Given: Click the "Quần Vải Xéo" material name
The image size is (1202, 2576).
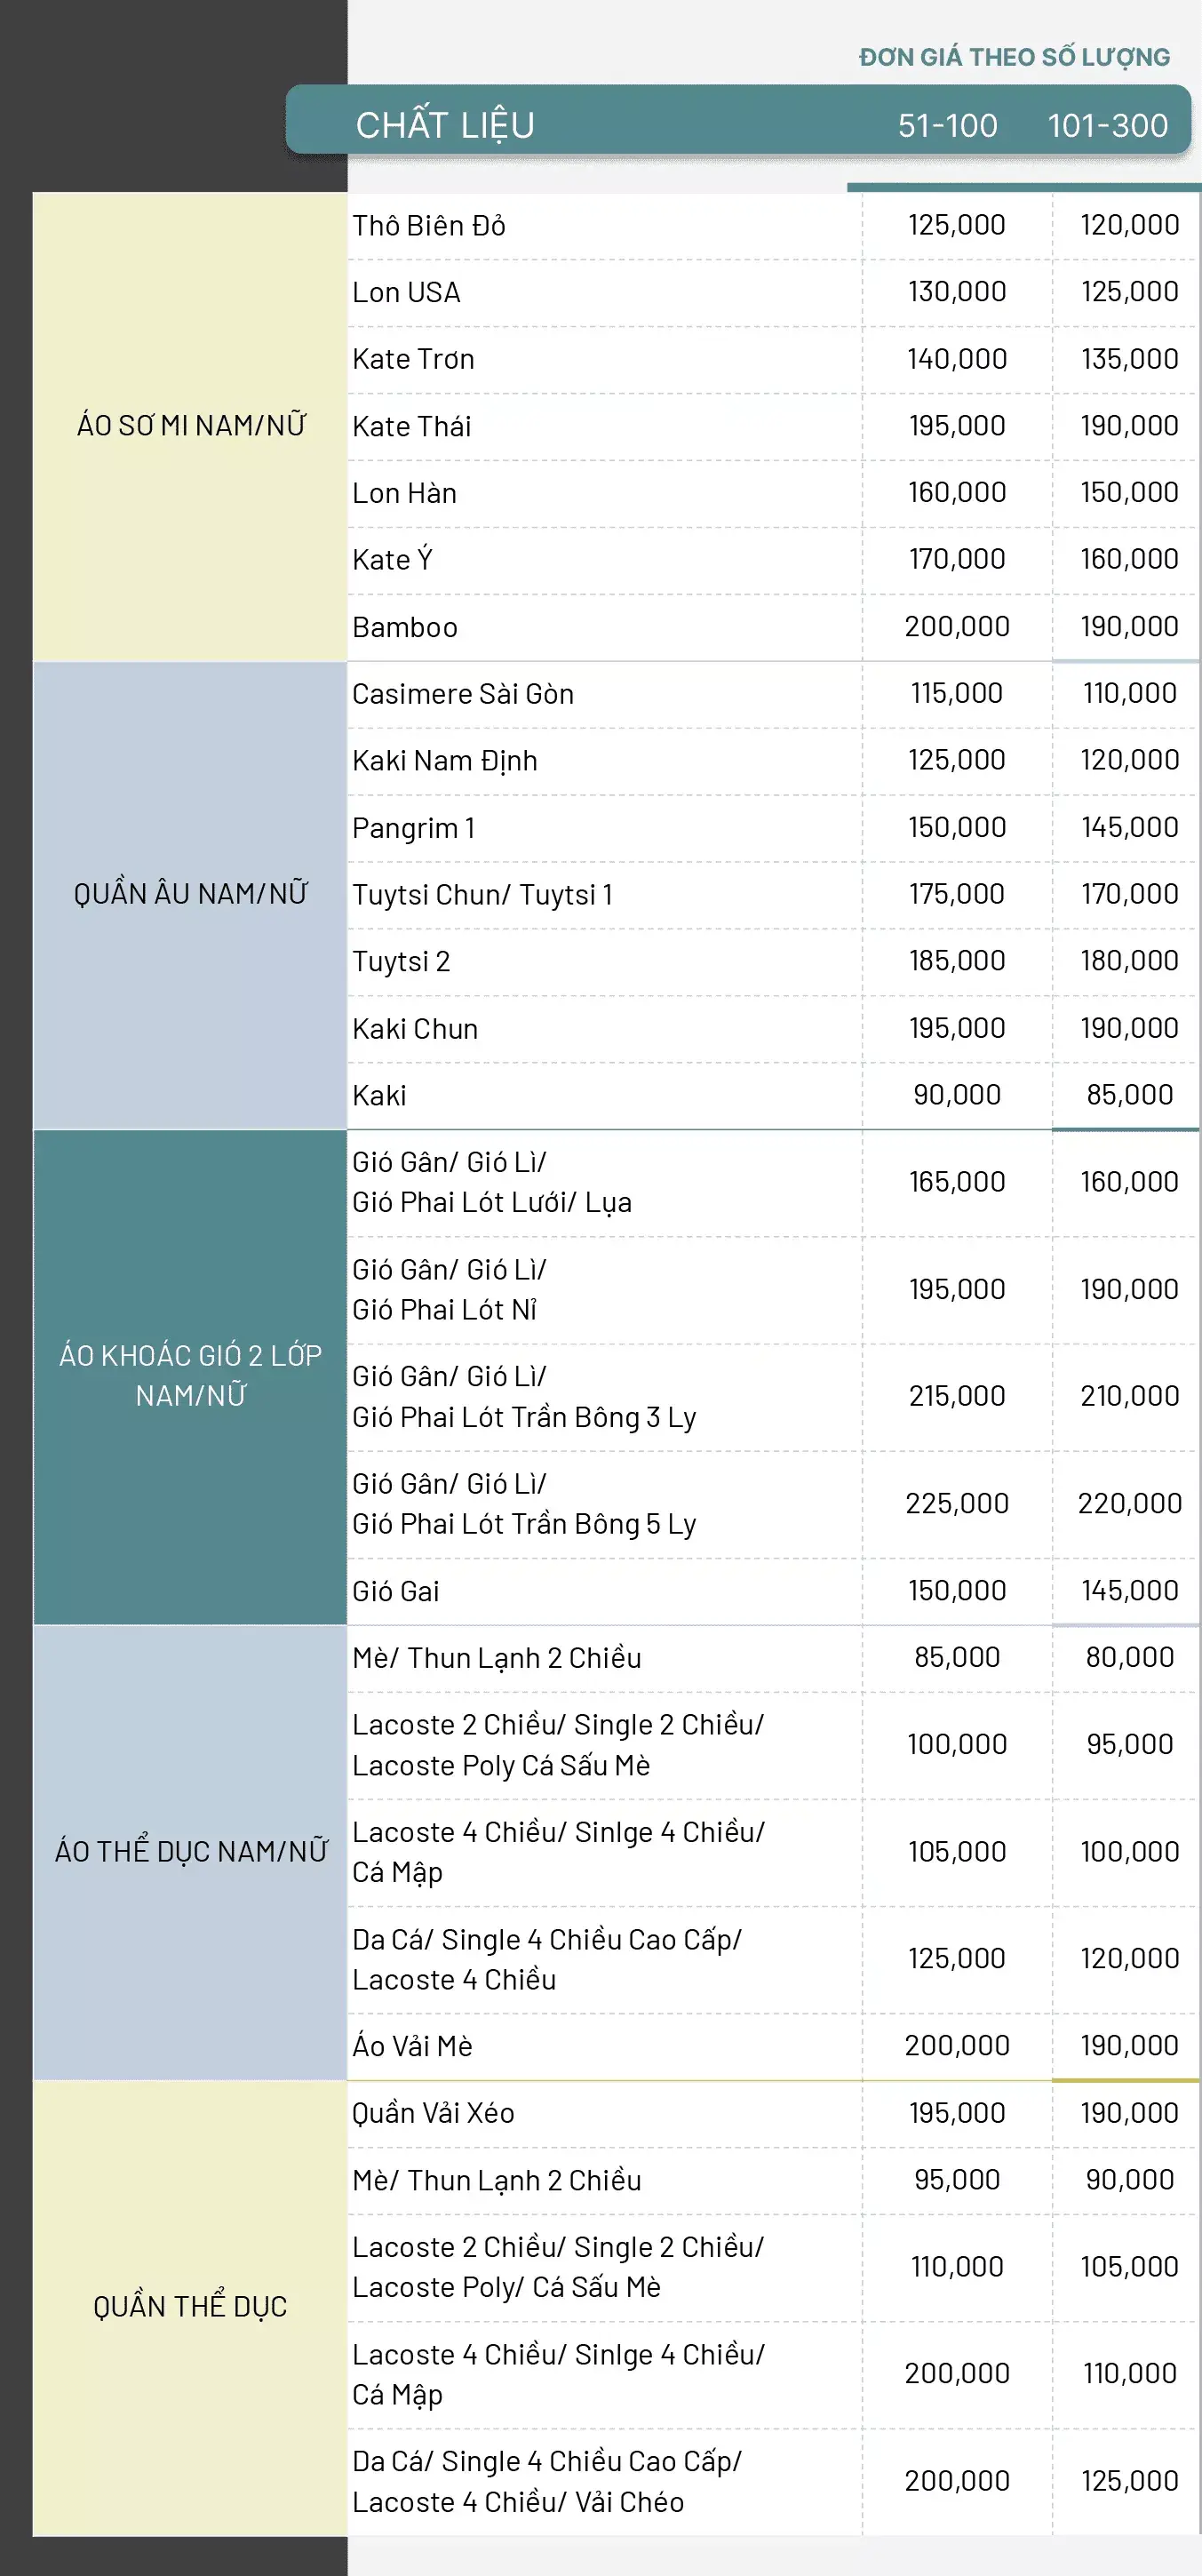Looking at the screenshot, I should coord(433,2113).
